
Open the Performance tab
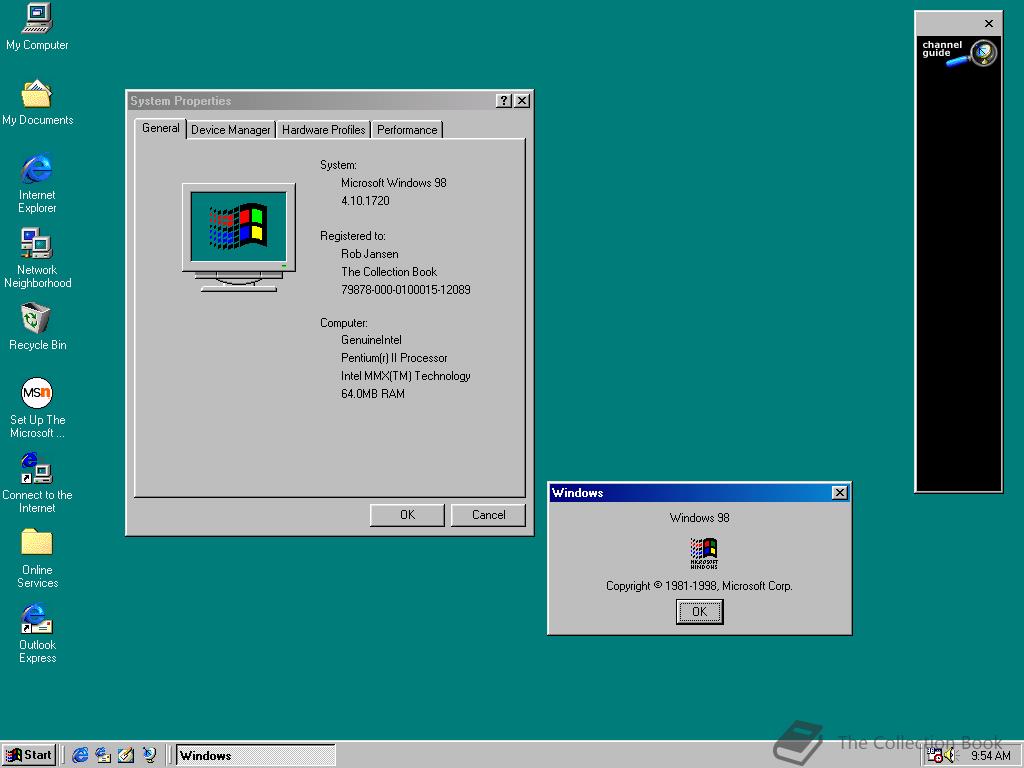point(407,130)
